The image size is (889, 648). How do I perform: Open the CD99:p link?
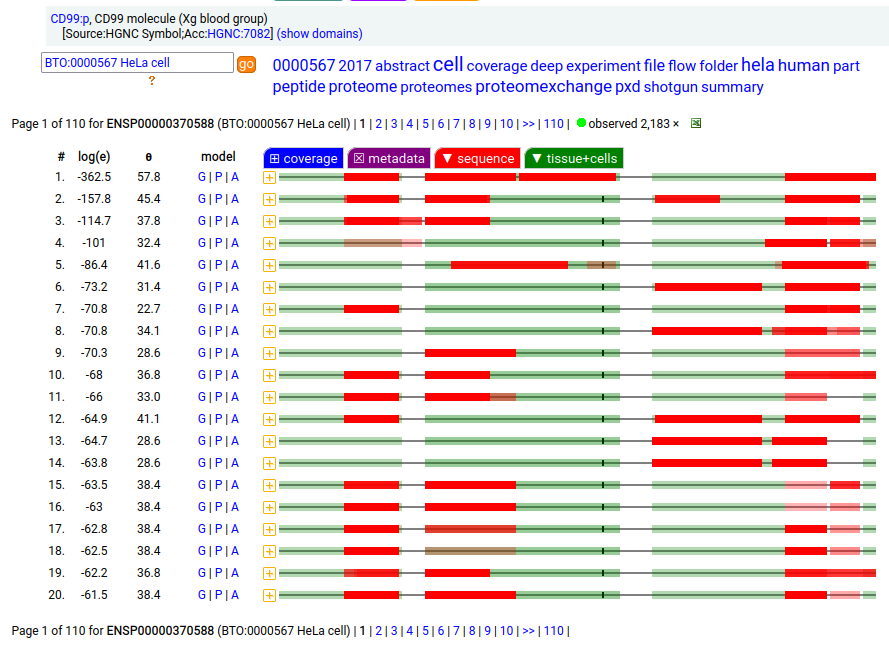click(70, 19)
